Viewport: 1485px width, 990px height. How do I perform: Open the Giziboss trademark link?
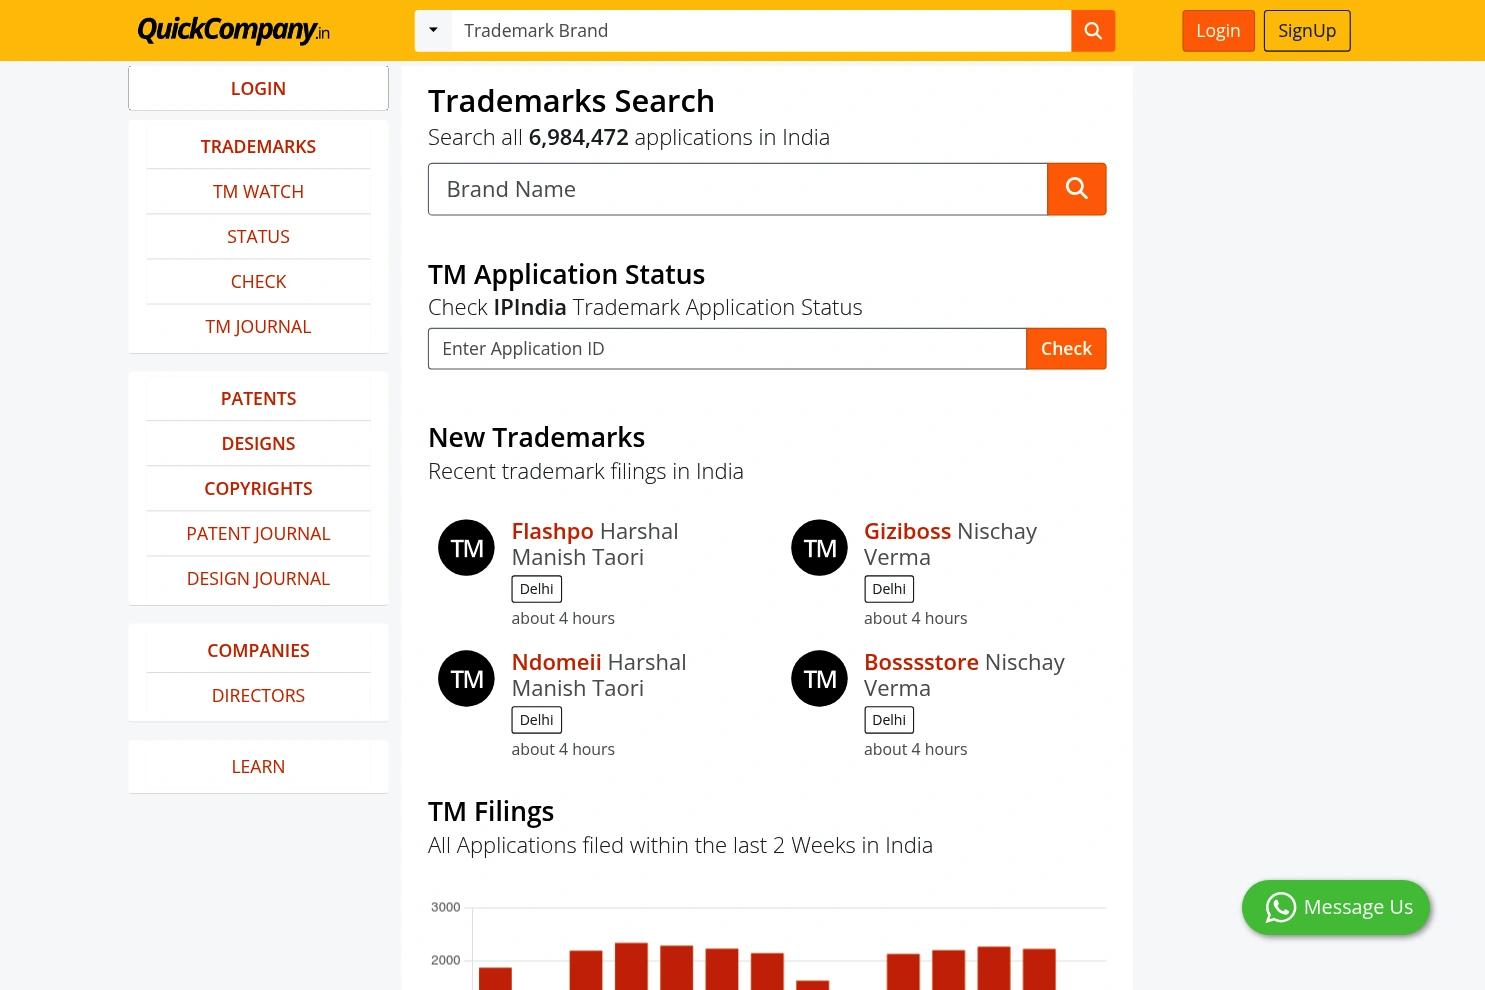pyautogui.click(x=907, y=530)
